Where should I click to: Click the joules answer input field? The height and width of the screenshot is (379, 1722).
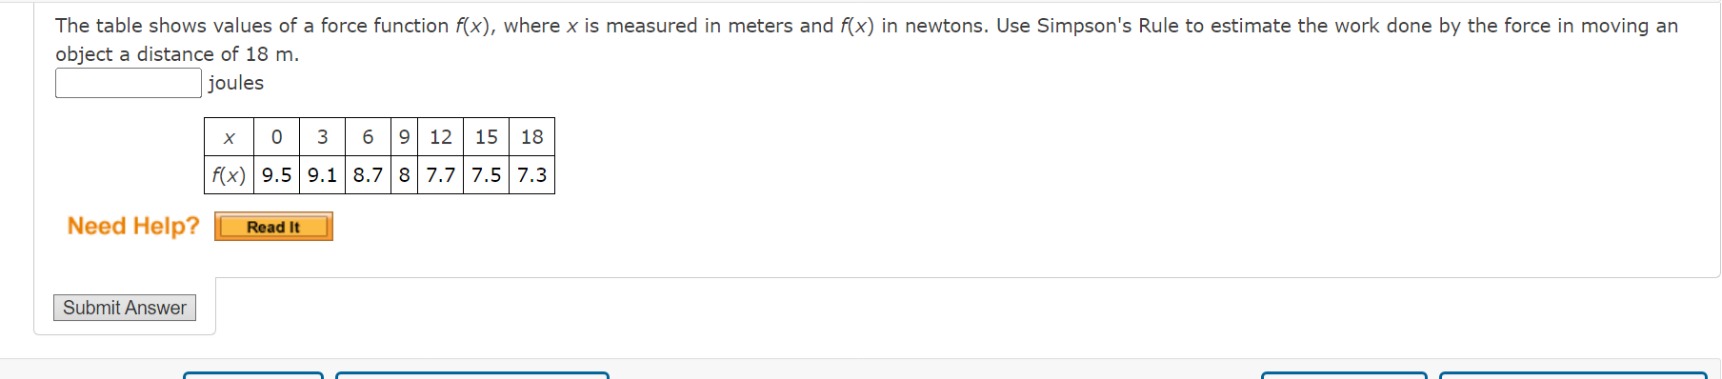pos(128,83)
